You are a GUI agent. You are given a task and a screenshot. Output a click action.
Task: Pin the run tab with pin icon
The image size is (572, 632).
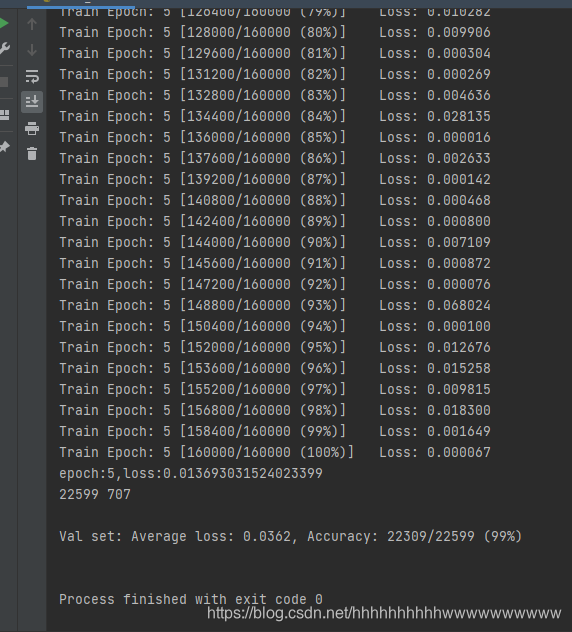(4, 147)
